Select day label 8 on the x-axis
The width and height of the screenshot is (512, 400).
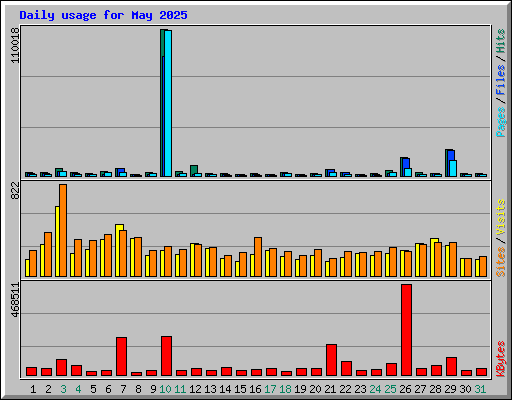click(138, 389)
